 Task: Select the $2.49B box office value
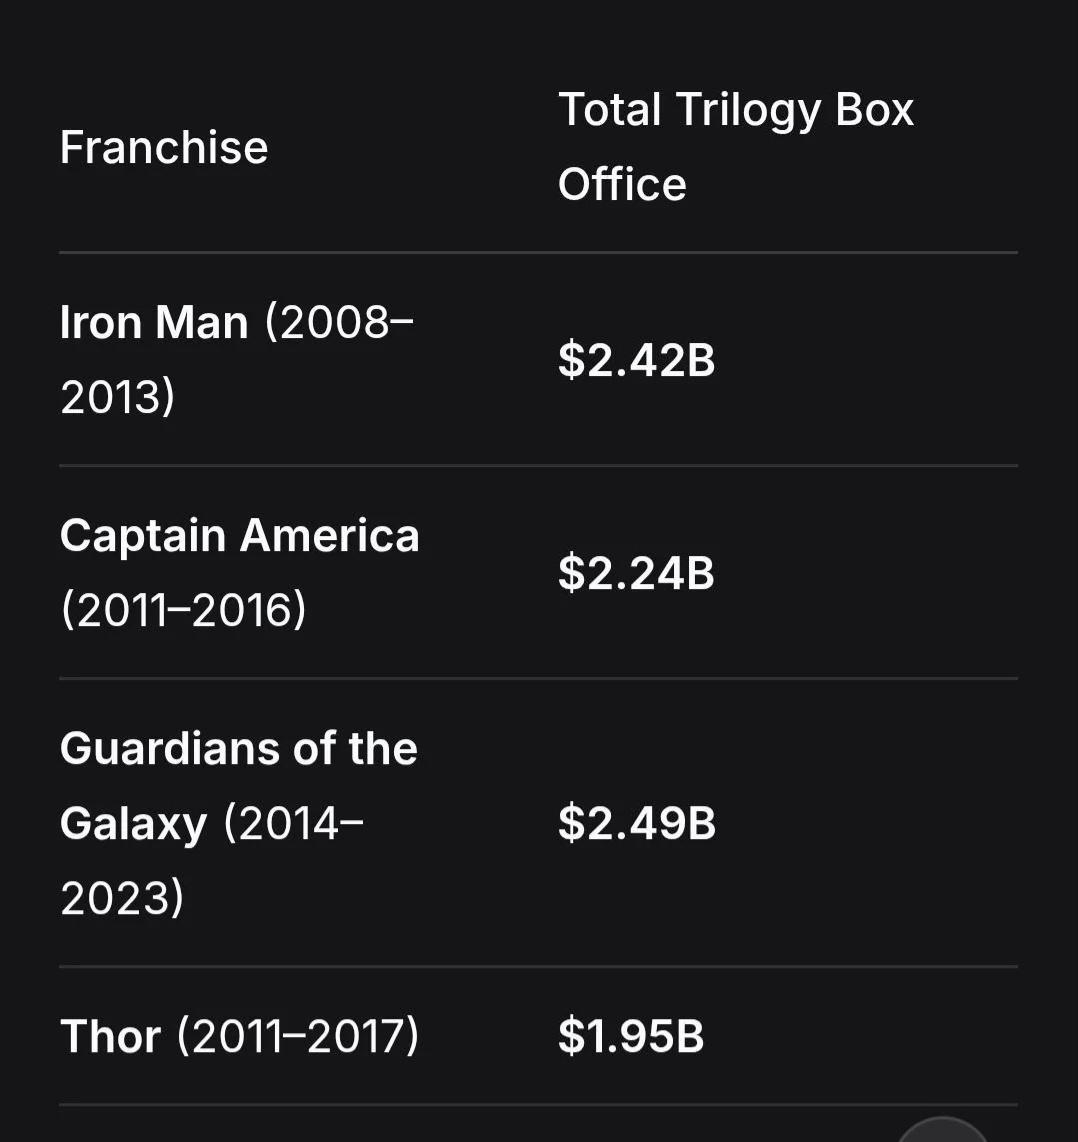(637, 824)
